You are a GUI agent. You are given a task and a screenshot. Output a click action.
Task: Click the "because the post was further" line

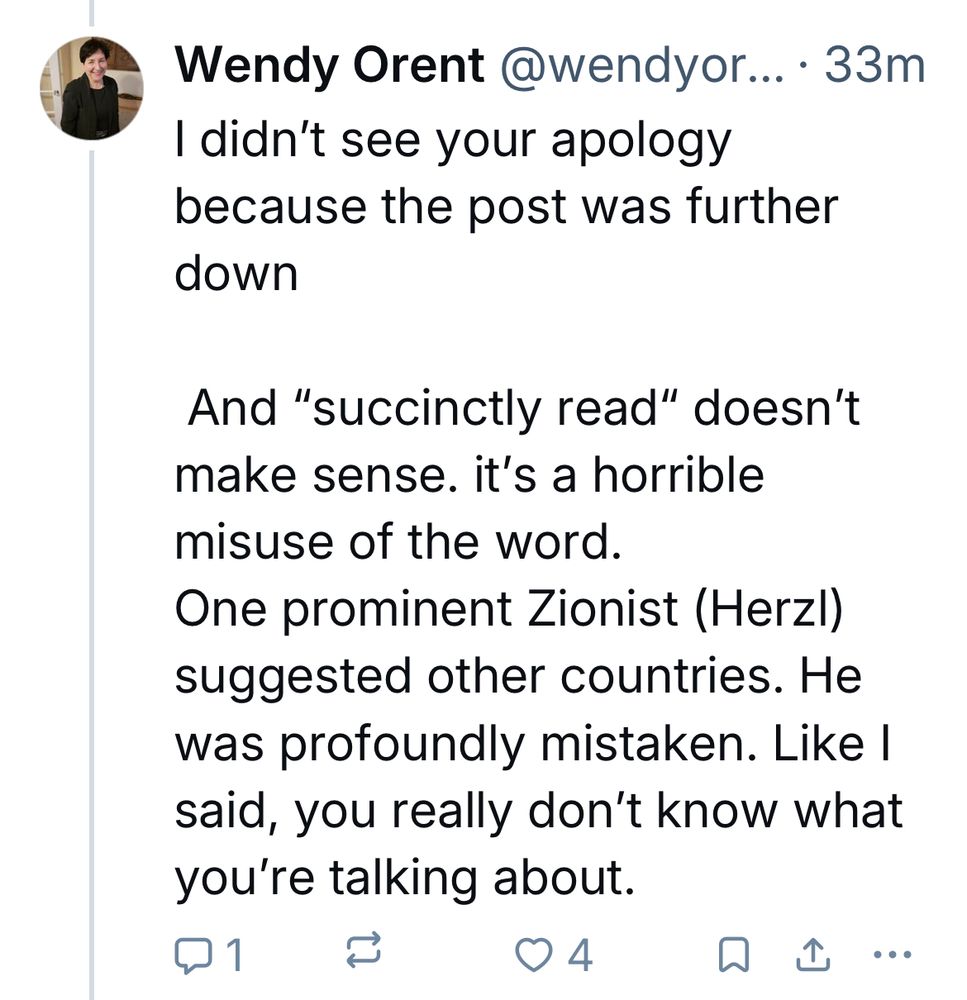506,208
